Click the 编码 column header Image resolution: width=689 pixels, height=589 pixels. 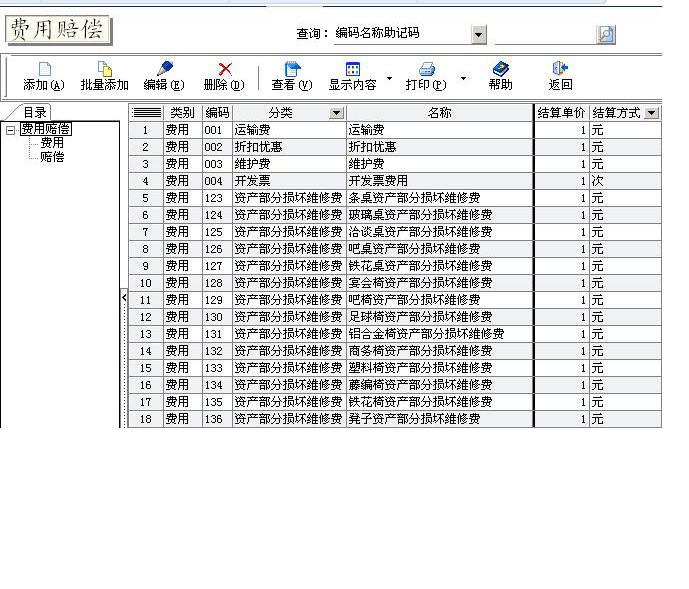tap(218, 113)
